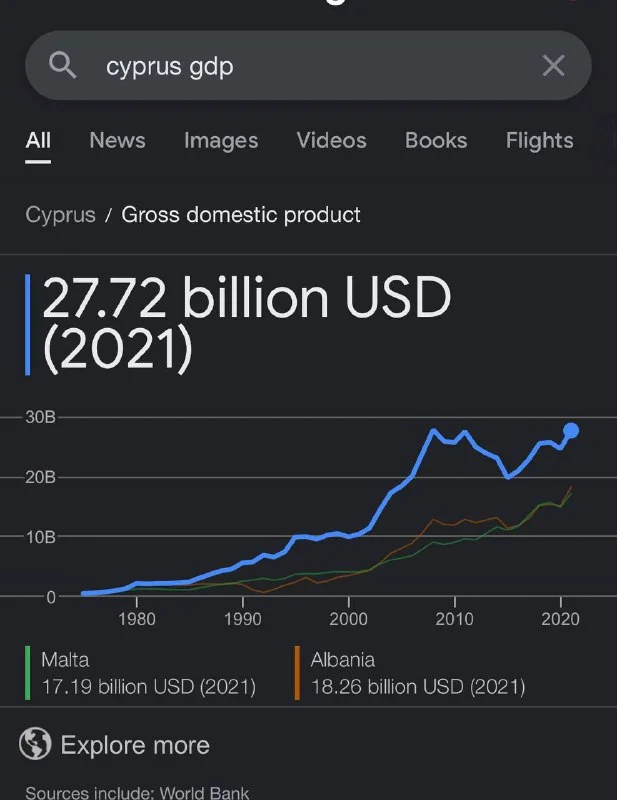
Task: Click Gross domestic product breadcrumb
Action: [x=240, y=215]
